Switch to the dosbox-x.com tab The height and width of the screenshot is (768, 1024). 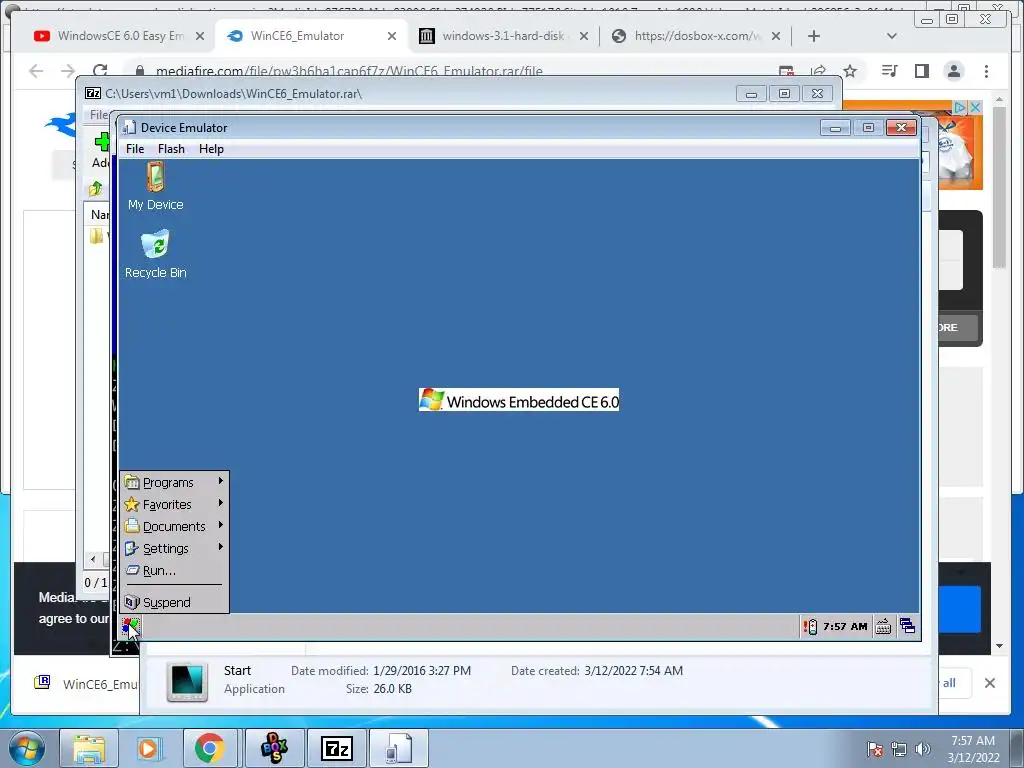coord(697,36)
